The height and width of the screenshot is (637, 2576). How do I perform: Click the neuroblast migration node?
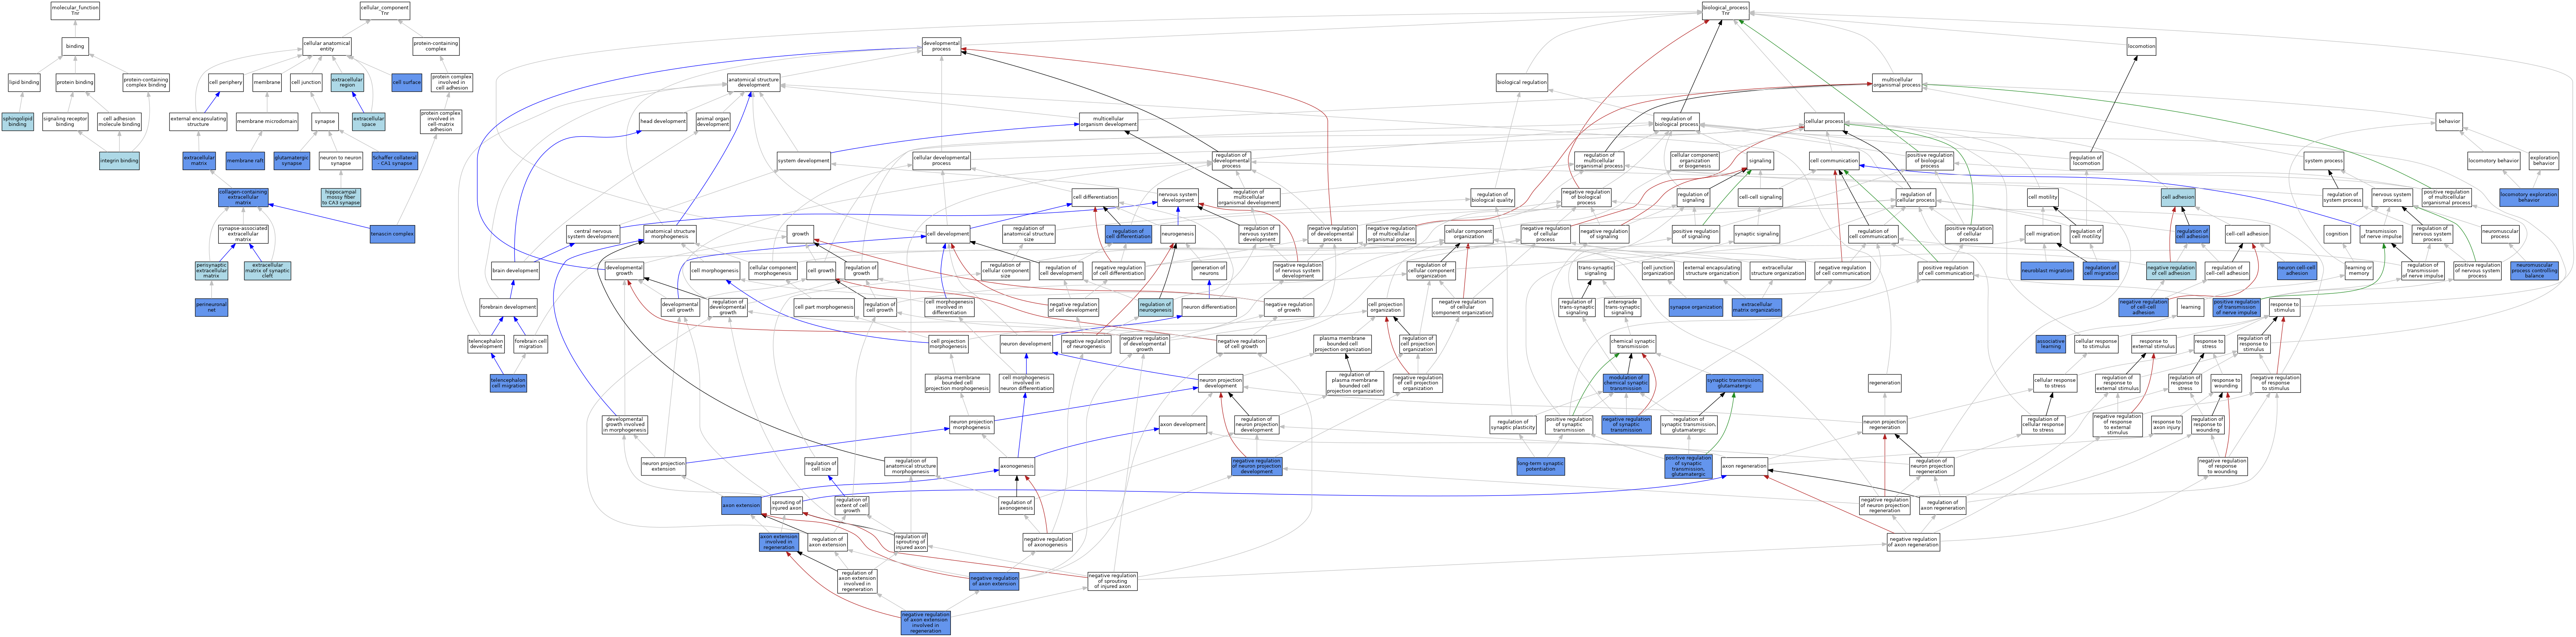tap(2047, 271)
